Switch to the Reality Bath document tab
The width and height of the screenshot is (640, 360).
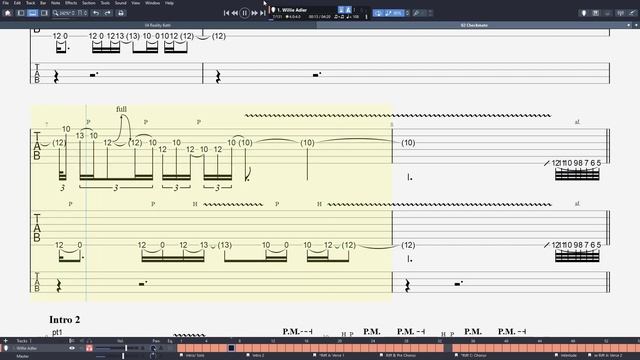(158, 25)
